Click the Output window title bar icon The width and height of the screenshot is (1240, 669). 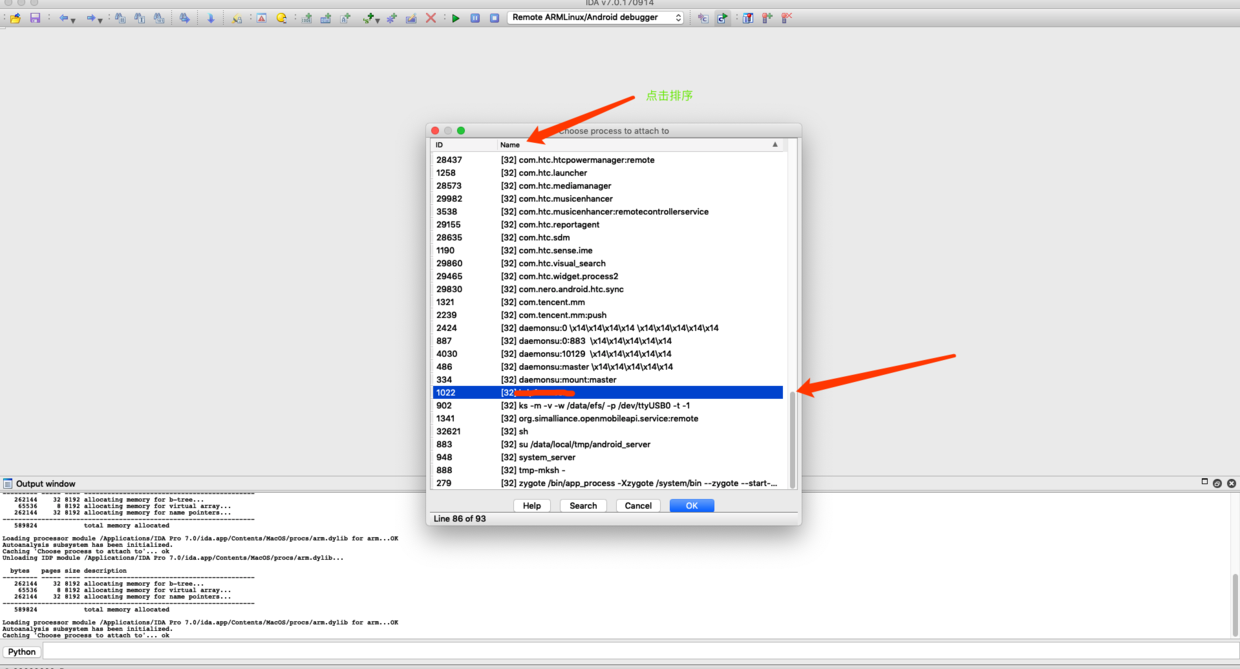tap(8, 484)
